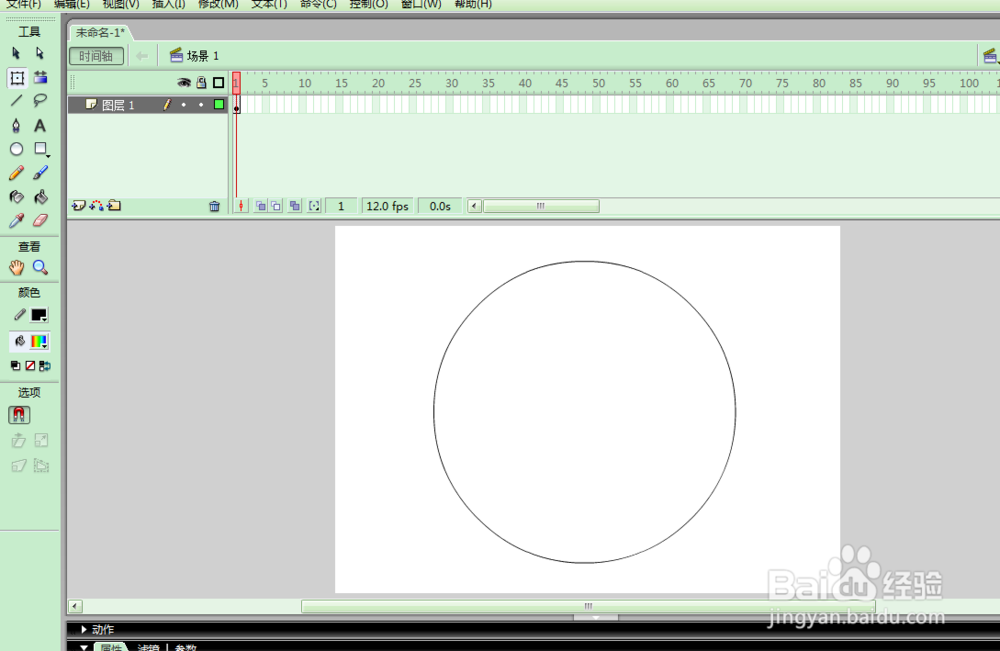Switch to the 未命名-1* document tab

(x=100, y=33)
